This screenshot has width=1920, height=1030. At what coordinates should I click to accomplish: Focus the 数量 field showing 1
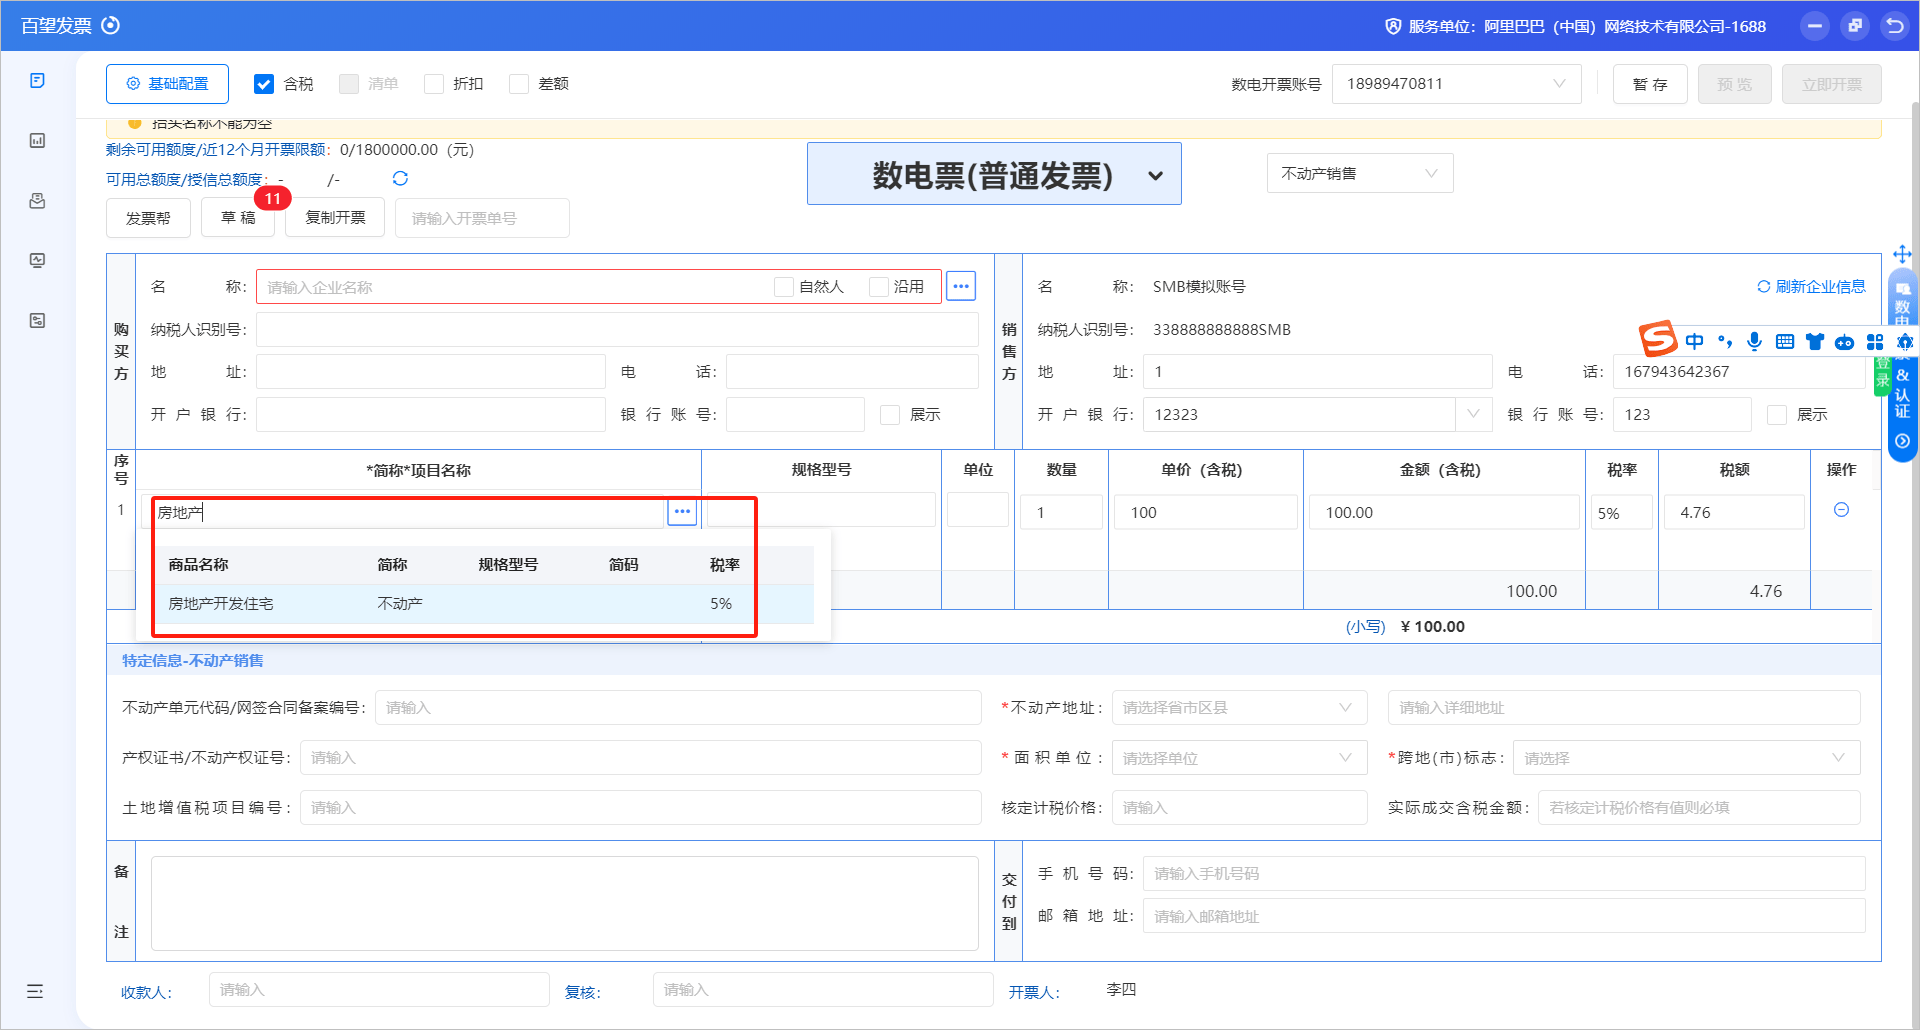coord(1062,513)
